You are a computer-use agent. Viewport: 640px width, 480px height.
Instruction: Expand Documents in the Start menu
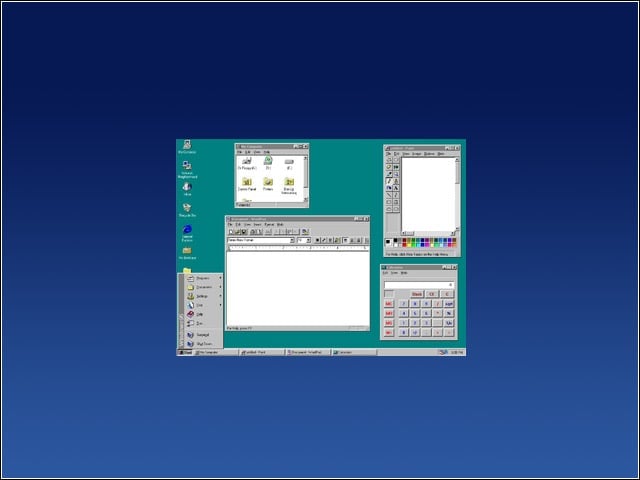[x=203, y=287]
